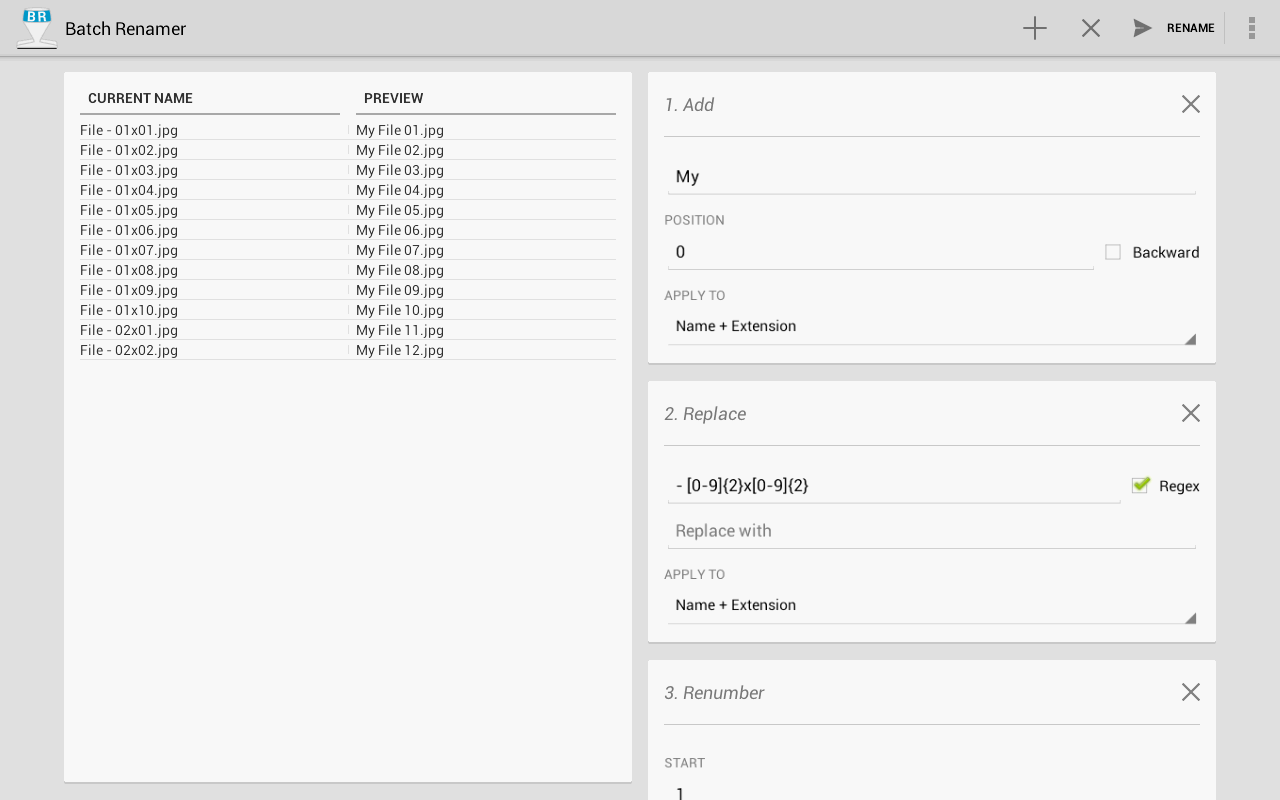The height and width of the screenshot is (800, 1280).
Task: Select file 'File - 01x08.jpg'
Action: tap(129, 270)
